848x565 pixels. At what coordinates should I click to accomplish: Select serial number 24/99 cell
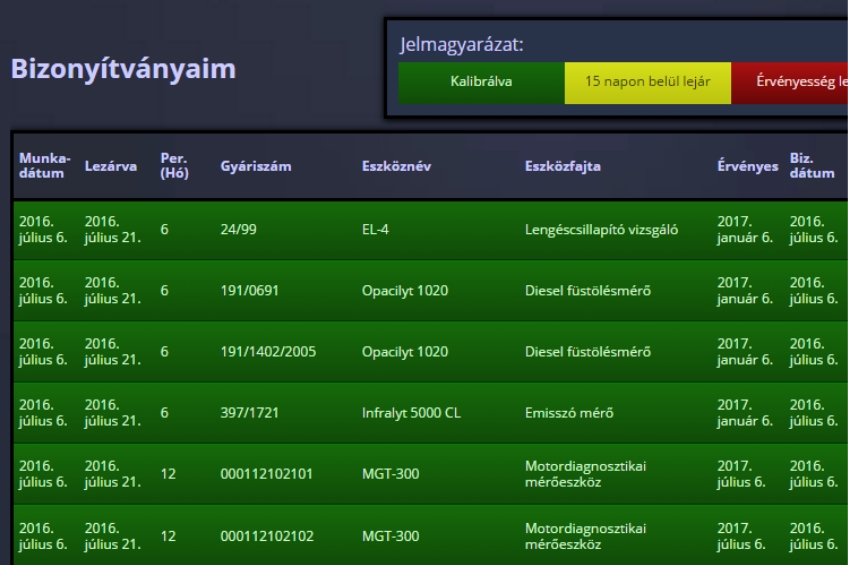(x=238, y=229)
